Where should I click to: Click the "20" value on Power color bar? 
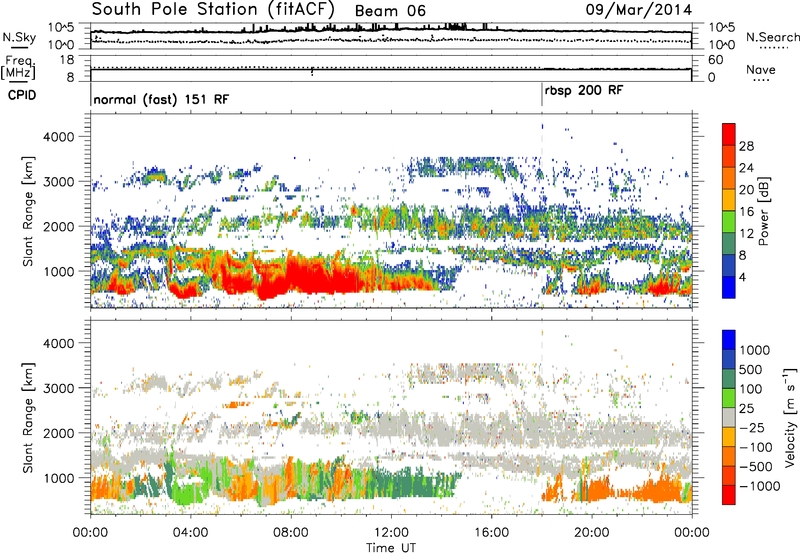click(746, 190)
